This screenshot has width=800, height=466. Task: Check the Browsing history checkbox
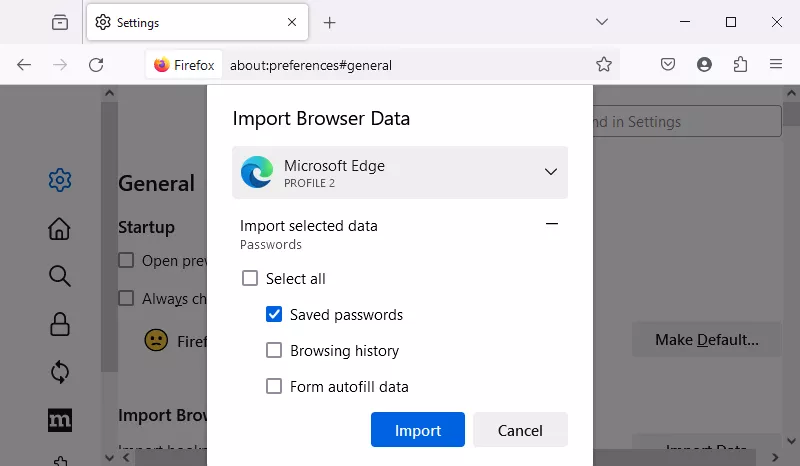point(274,350)
